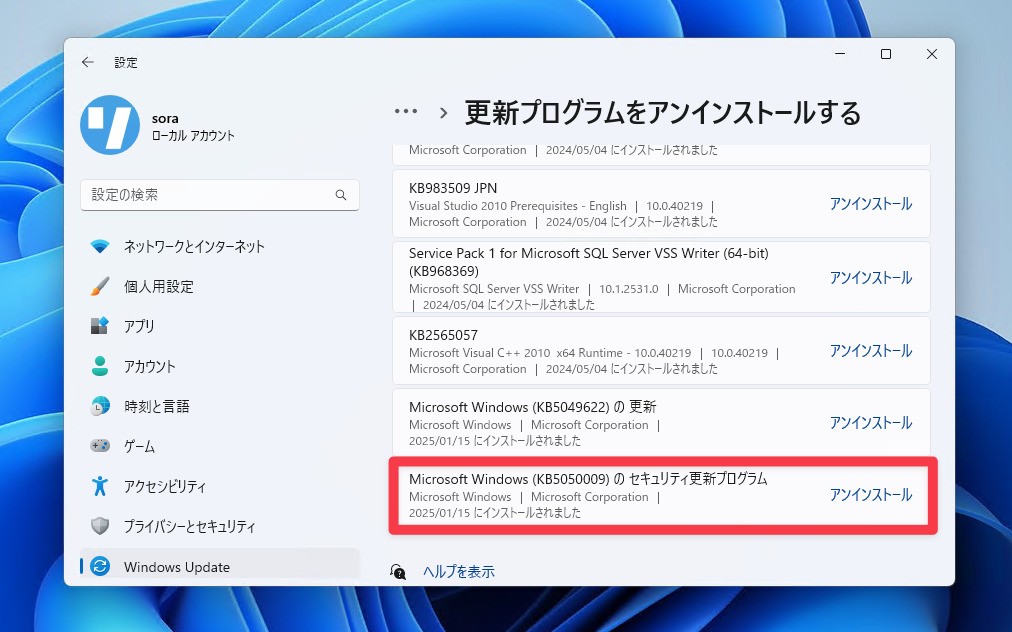1012x632 pixels.
Task: Open ネットワークとインターネット settings
Action: click(219, 246)
